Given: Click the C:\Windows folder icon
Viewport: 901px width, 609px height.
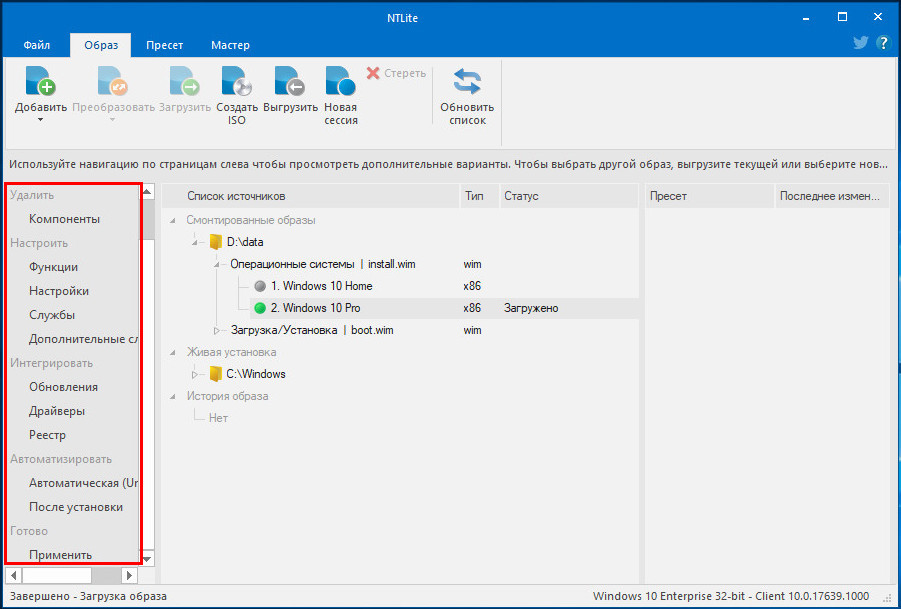Looking at the screenshot, I should tap(215, 374).
